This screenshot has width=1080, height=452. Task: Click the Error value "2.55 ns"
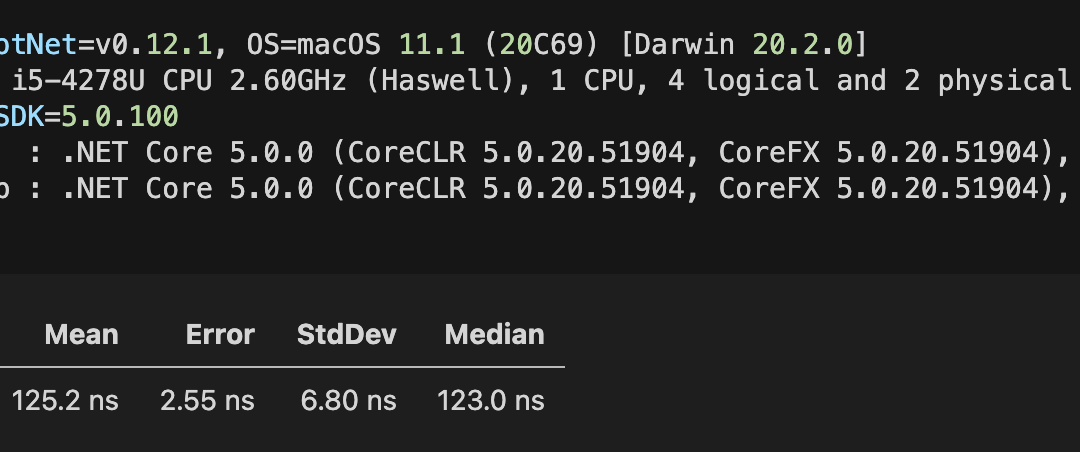coord(207,401)
